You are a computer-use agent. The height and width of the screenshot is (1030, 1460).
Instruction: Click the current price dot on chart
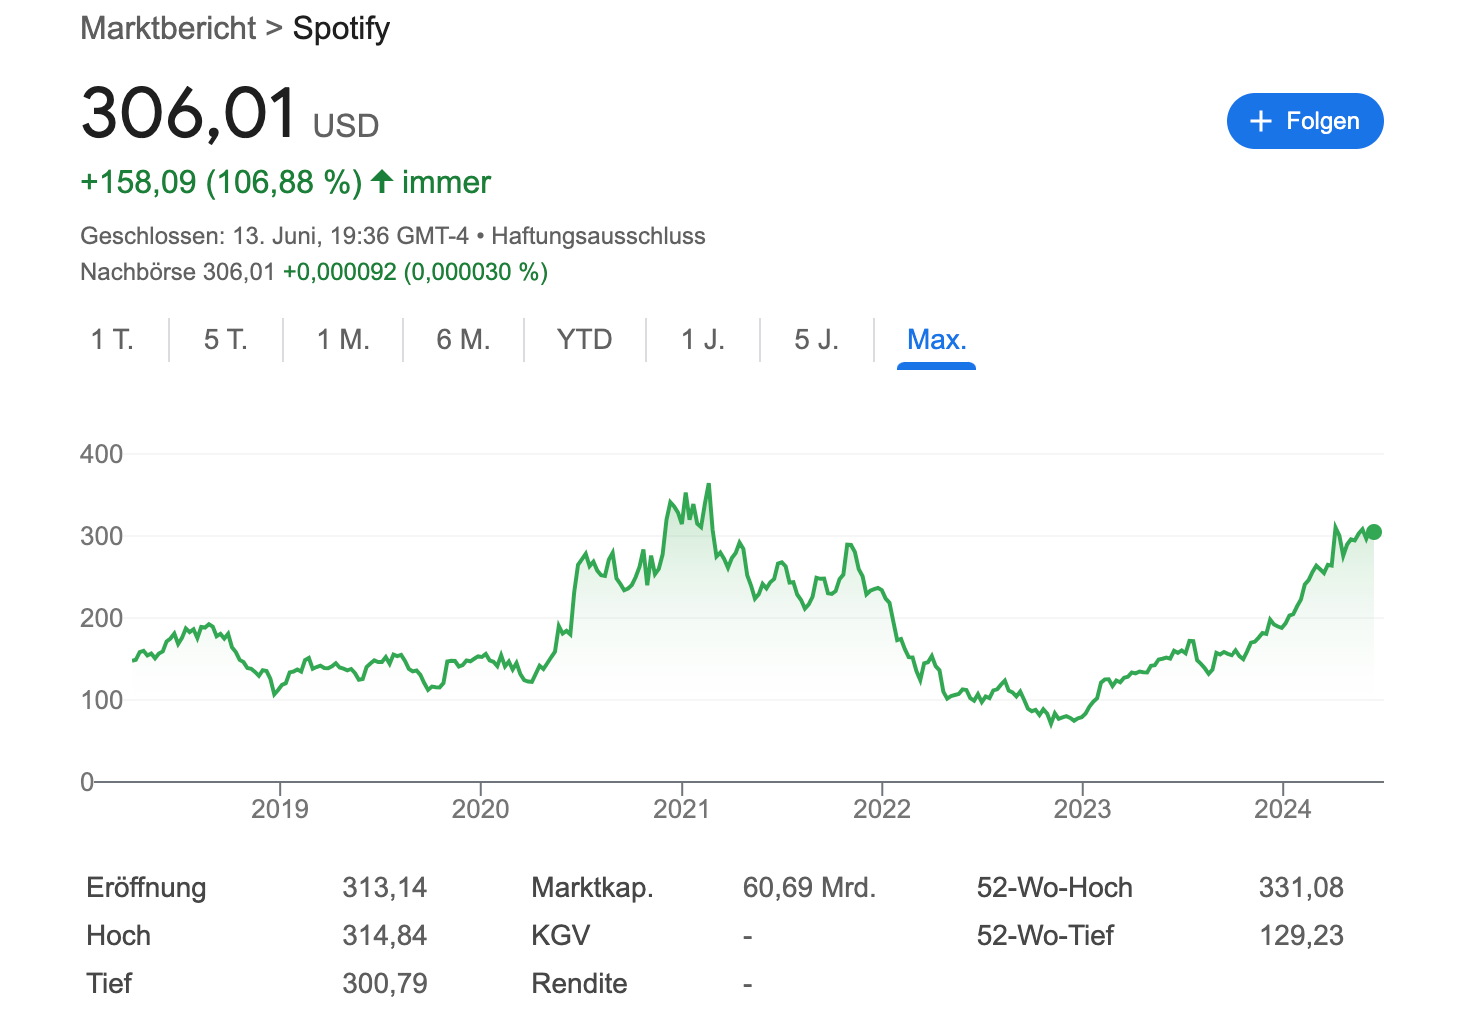point(1374,532)
